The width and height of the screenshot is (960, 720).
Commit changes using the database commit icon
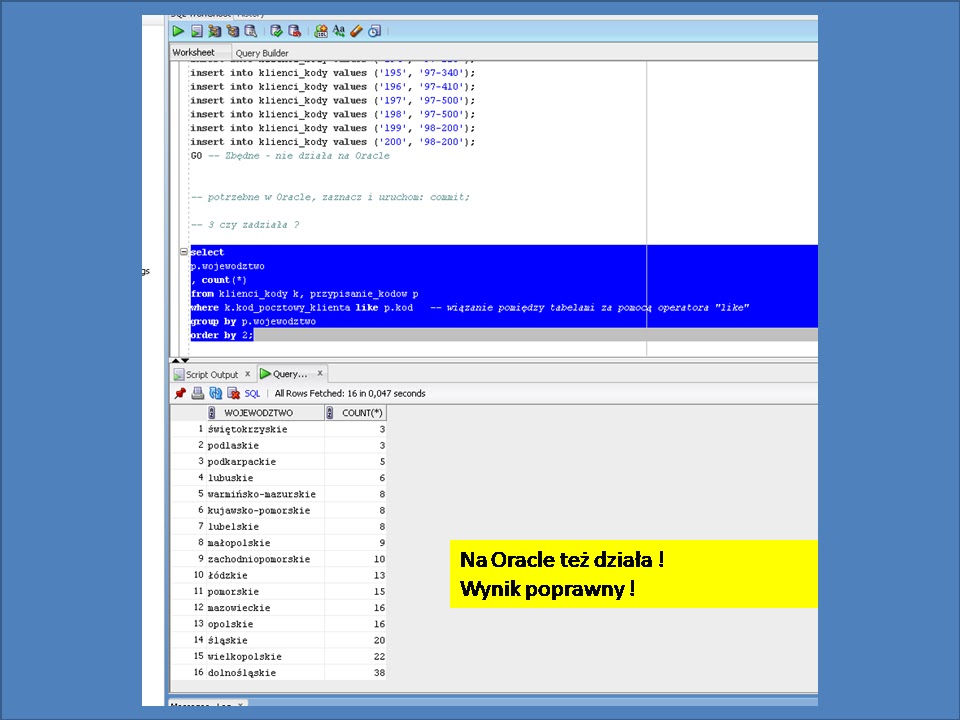pos(278,31)
